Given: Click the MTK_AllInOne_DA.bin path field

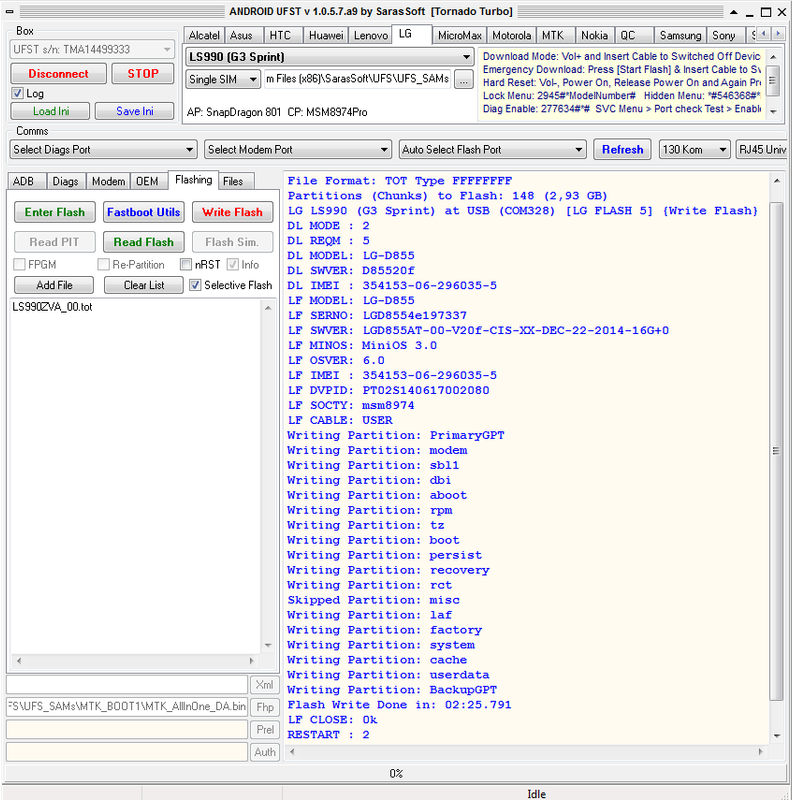Looking at the screenshot, I should [x=127, y=707].
